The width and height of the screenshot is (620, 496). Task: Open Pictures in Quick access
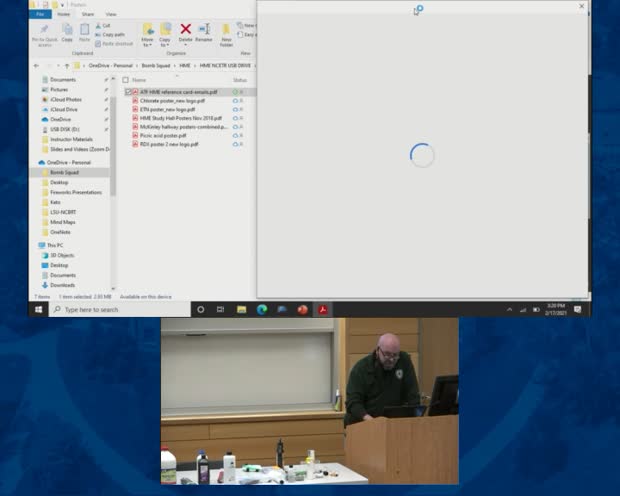[x=59, y=89]
